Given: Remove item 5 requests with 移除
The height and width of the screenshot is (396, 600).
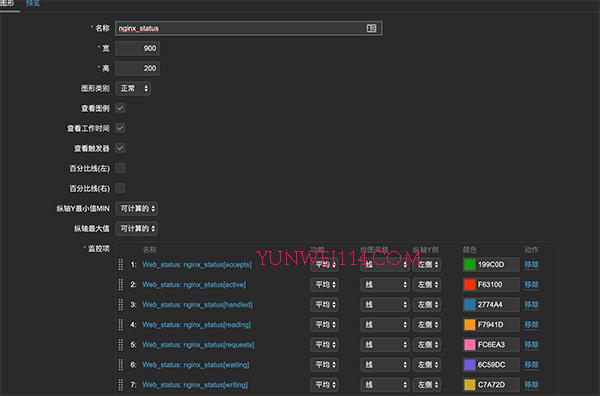Looking at the screenshot, I should coord(532,345).
